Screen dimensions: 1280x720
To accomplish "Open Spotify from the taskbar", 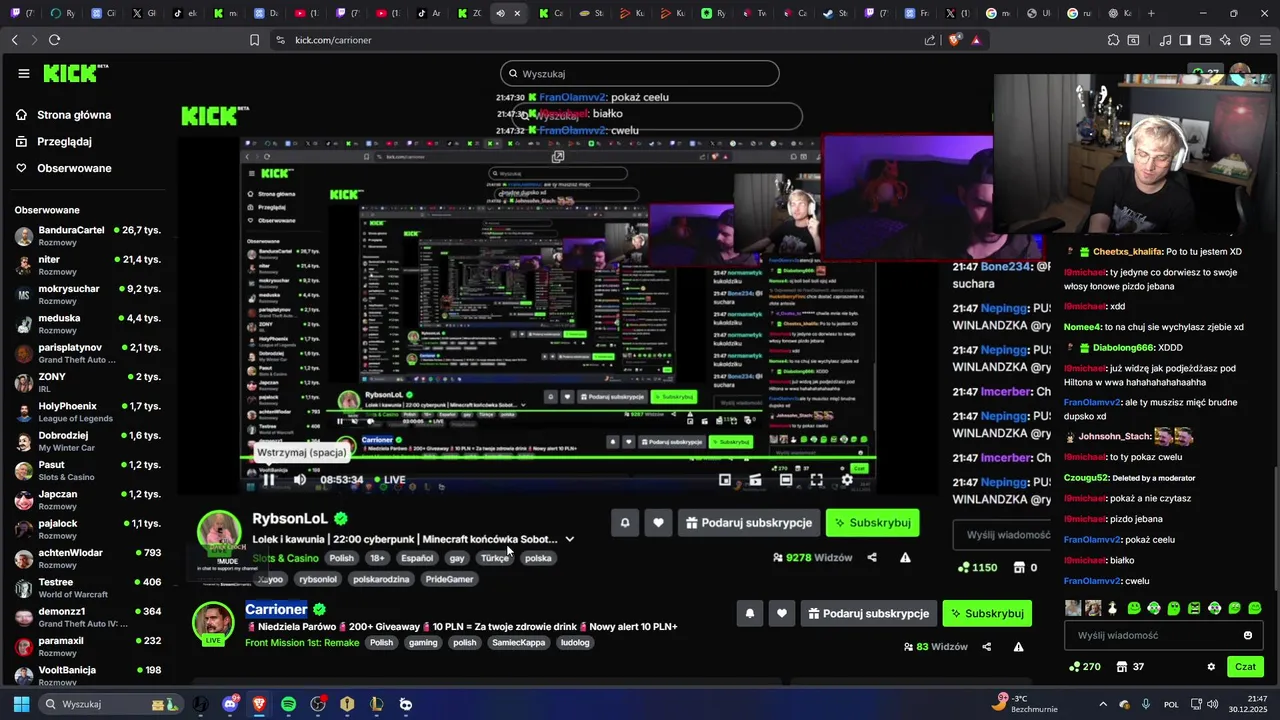I will point(288,704).
